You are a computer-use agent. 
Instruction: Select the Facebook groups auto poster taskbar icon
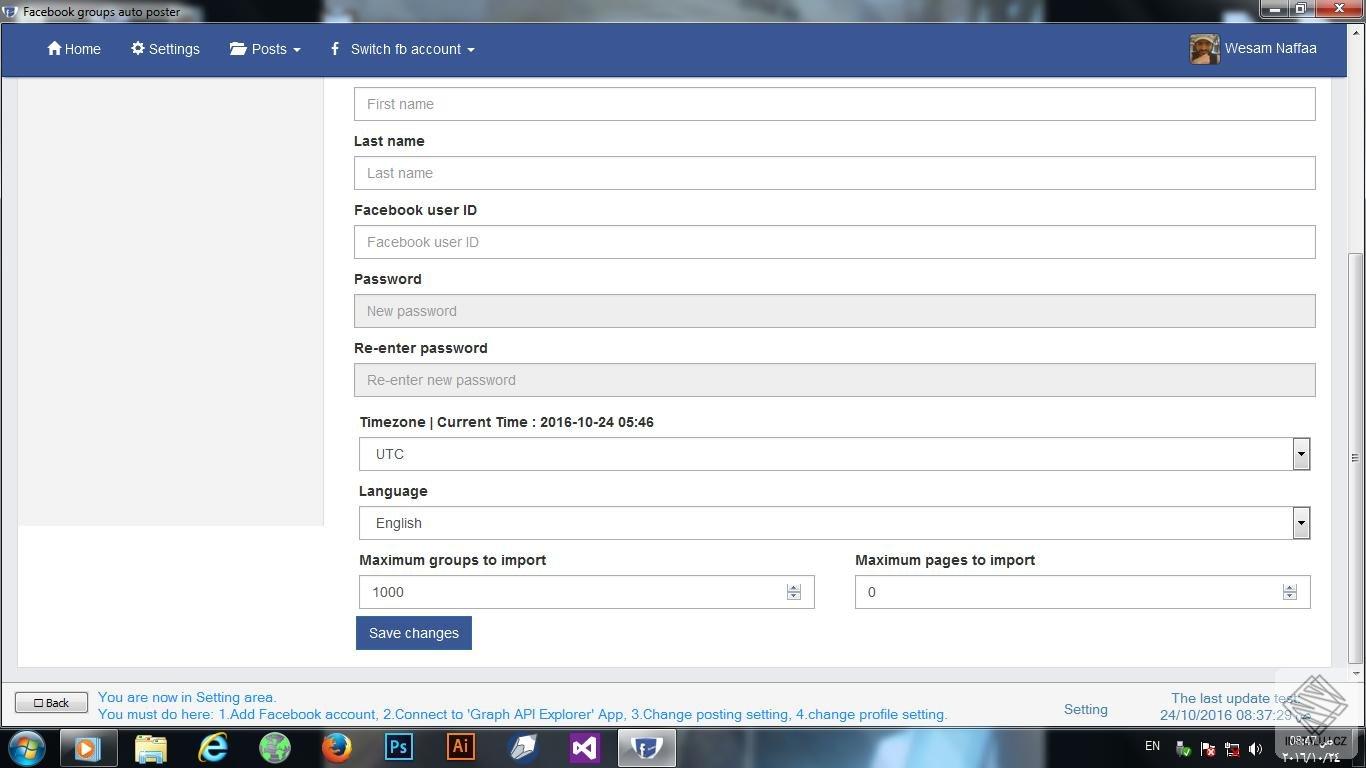click(647, 748)
